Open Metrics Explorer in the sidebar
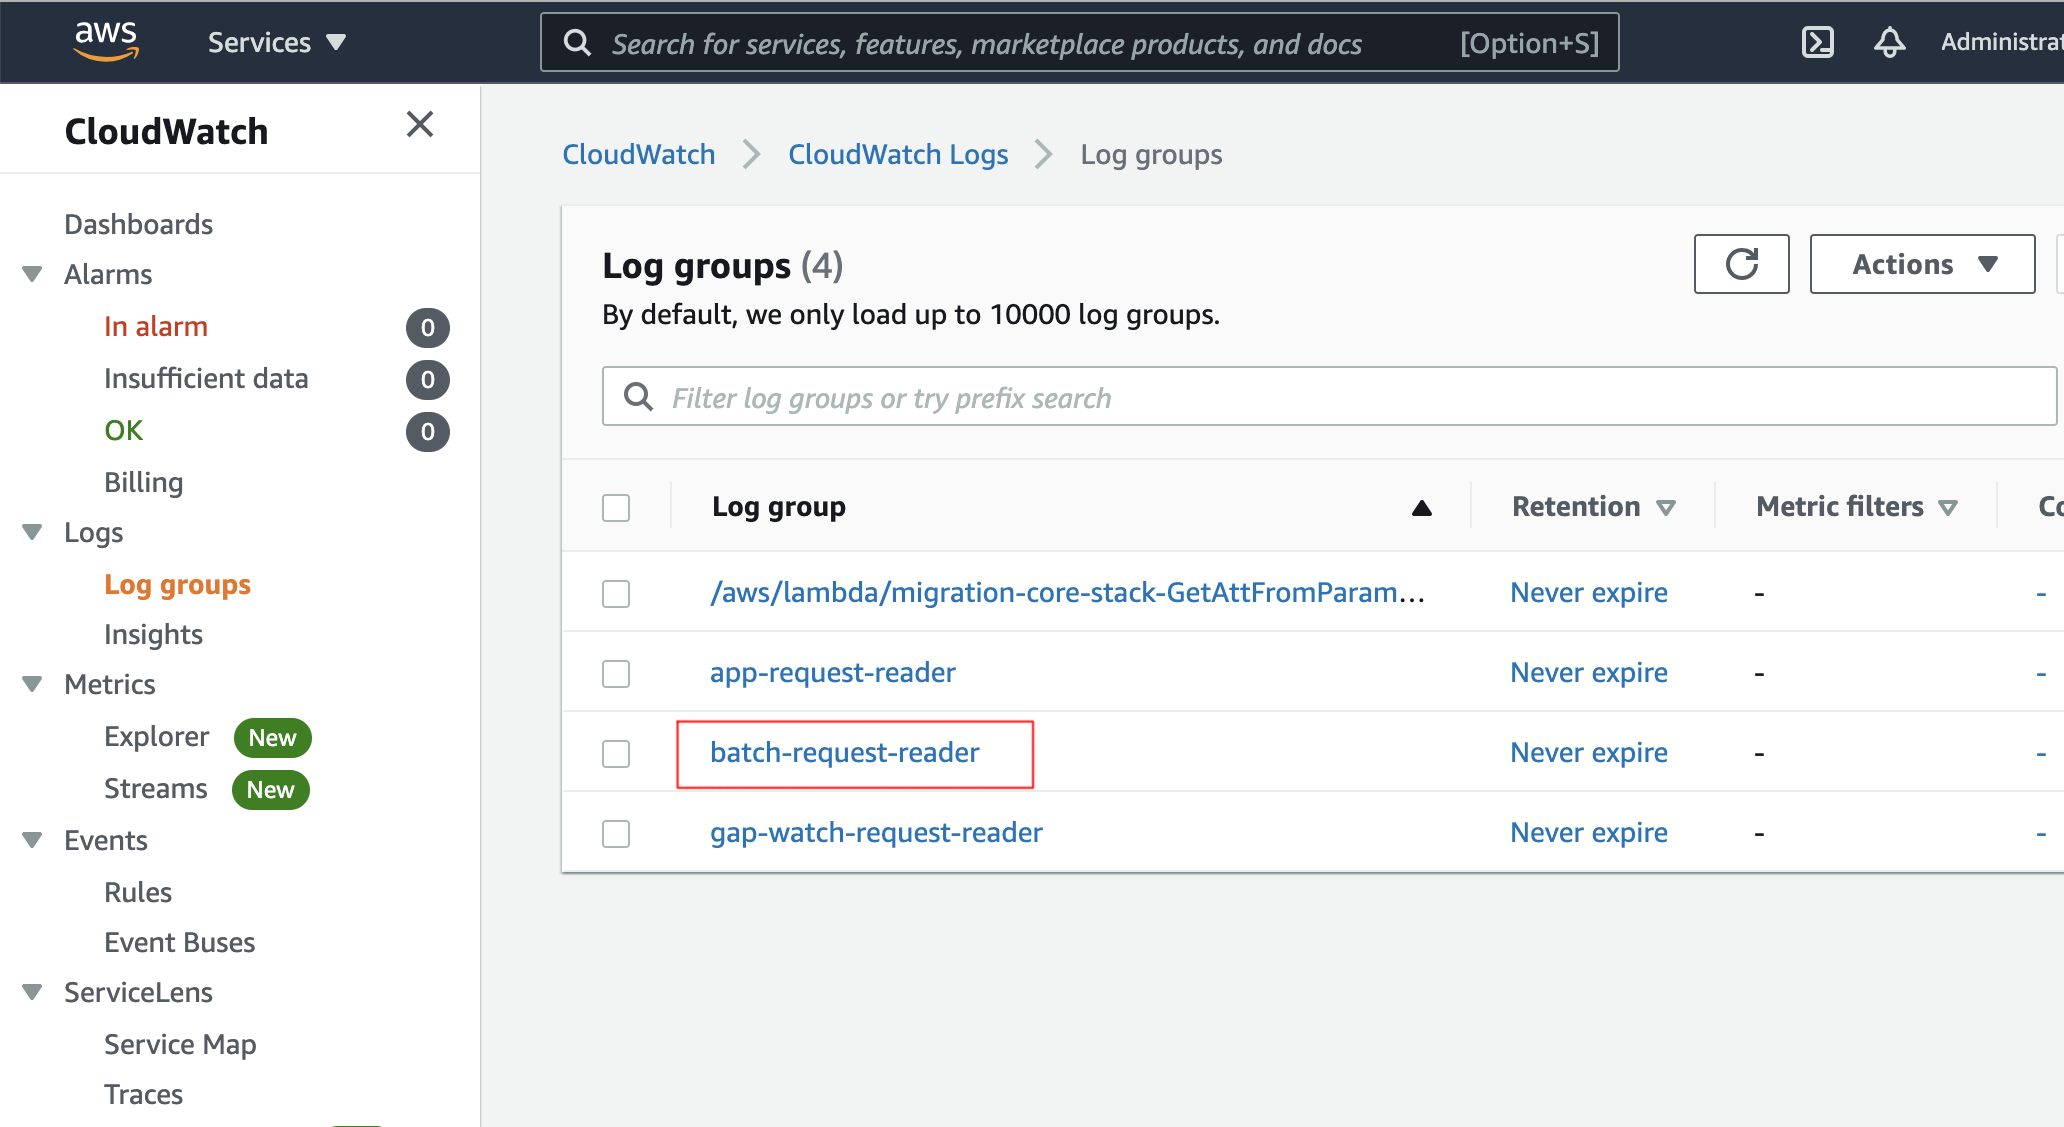Viewport: 2064px width, 1127px height. click(x=156, y=737)
